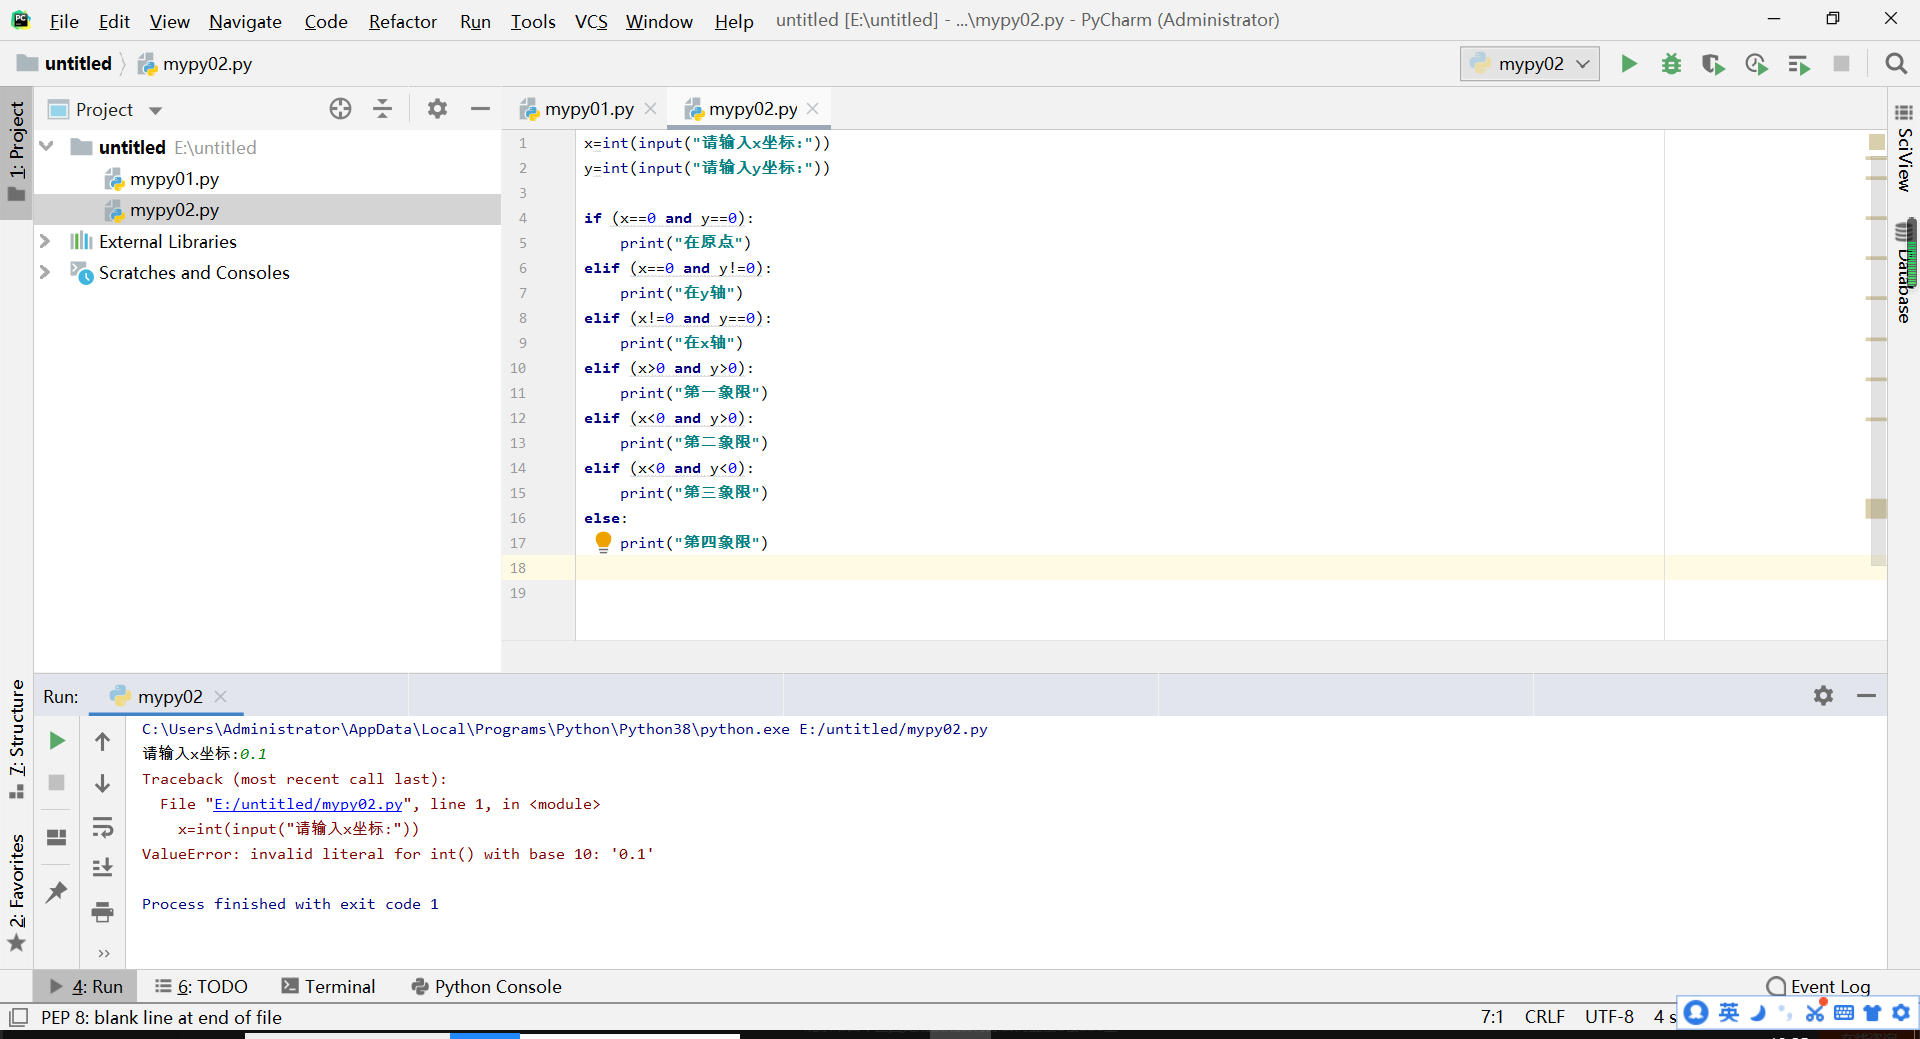Click the Run panel stop square
Image resolution: width=1920 pixels, height=1039 pixels.
point(57,783)
